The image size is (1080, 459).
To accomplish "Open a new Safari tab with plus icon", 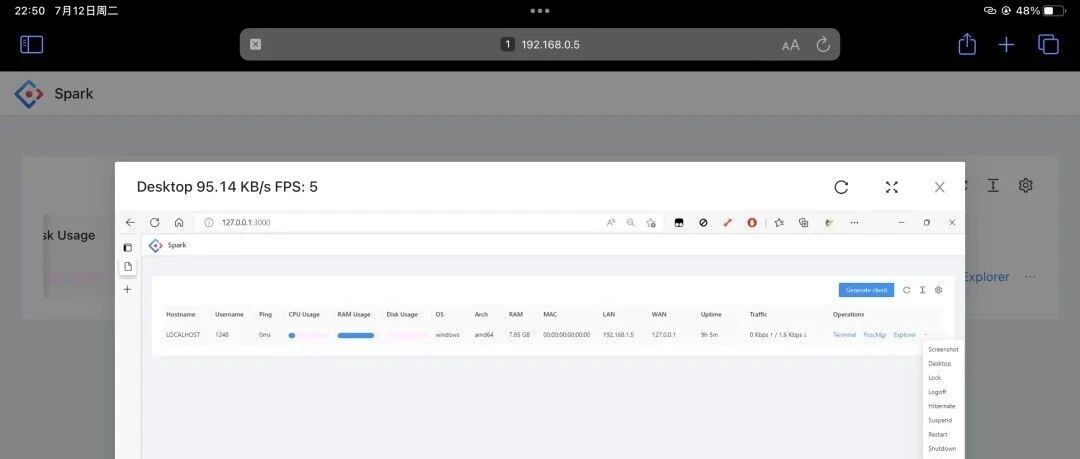I will tap(1006, 45).
